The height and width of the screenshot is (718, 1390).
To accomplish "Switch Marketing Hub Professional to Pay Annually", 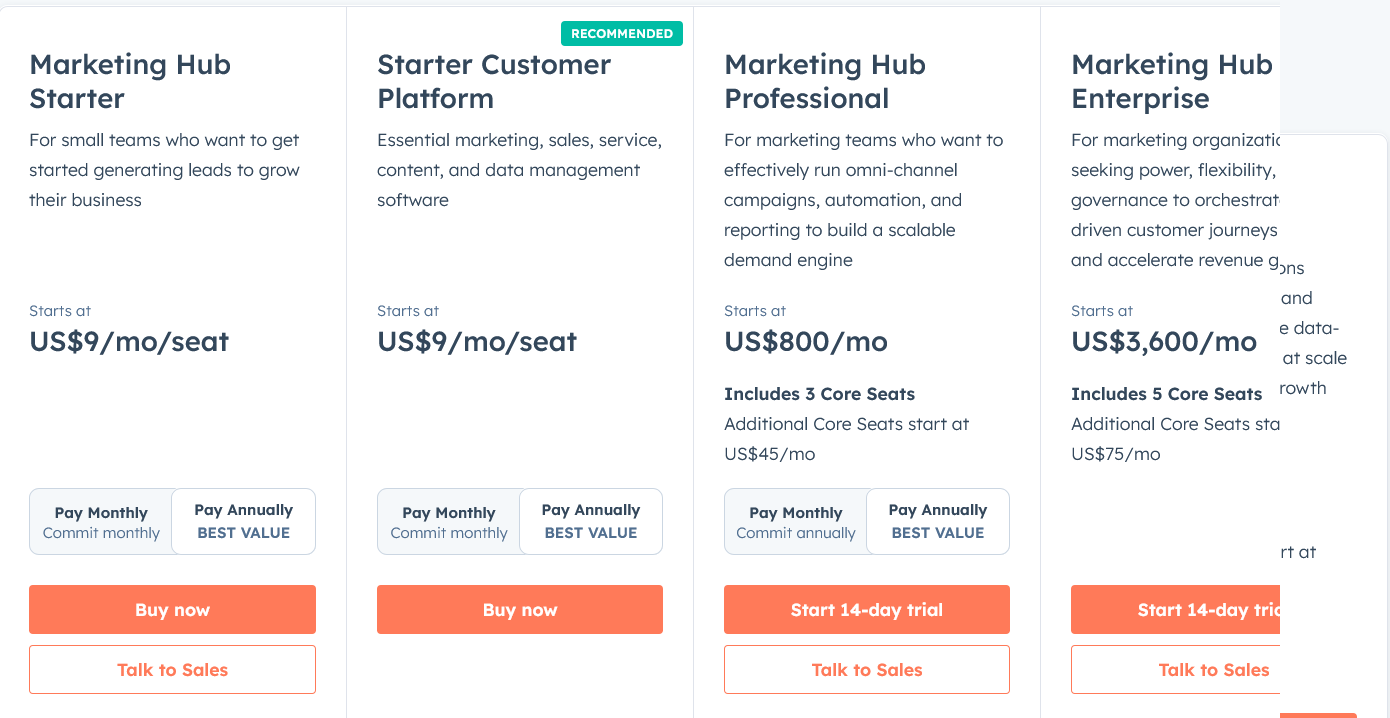I will point(938,522).
